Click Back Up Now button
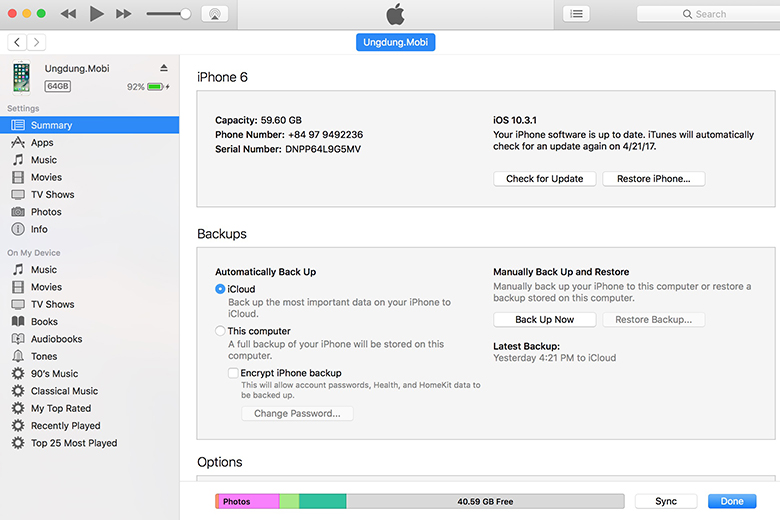This screenshot has height=520, width=780. (545, 319)
